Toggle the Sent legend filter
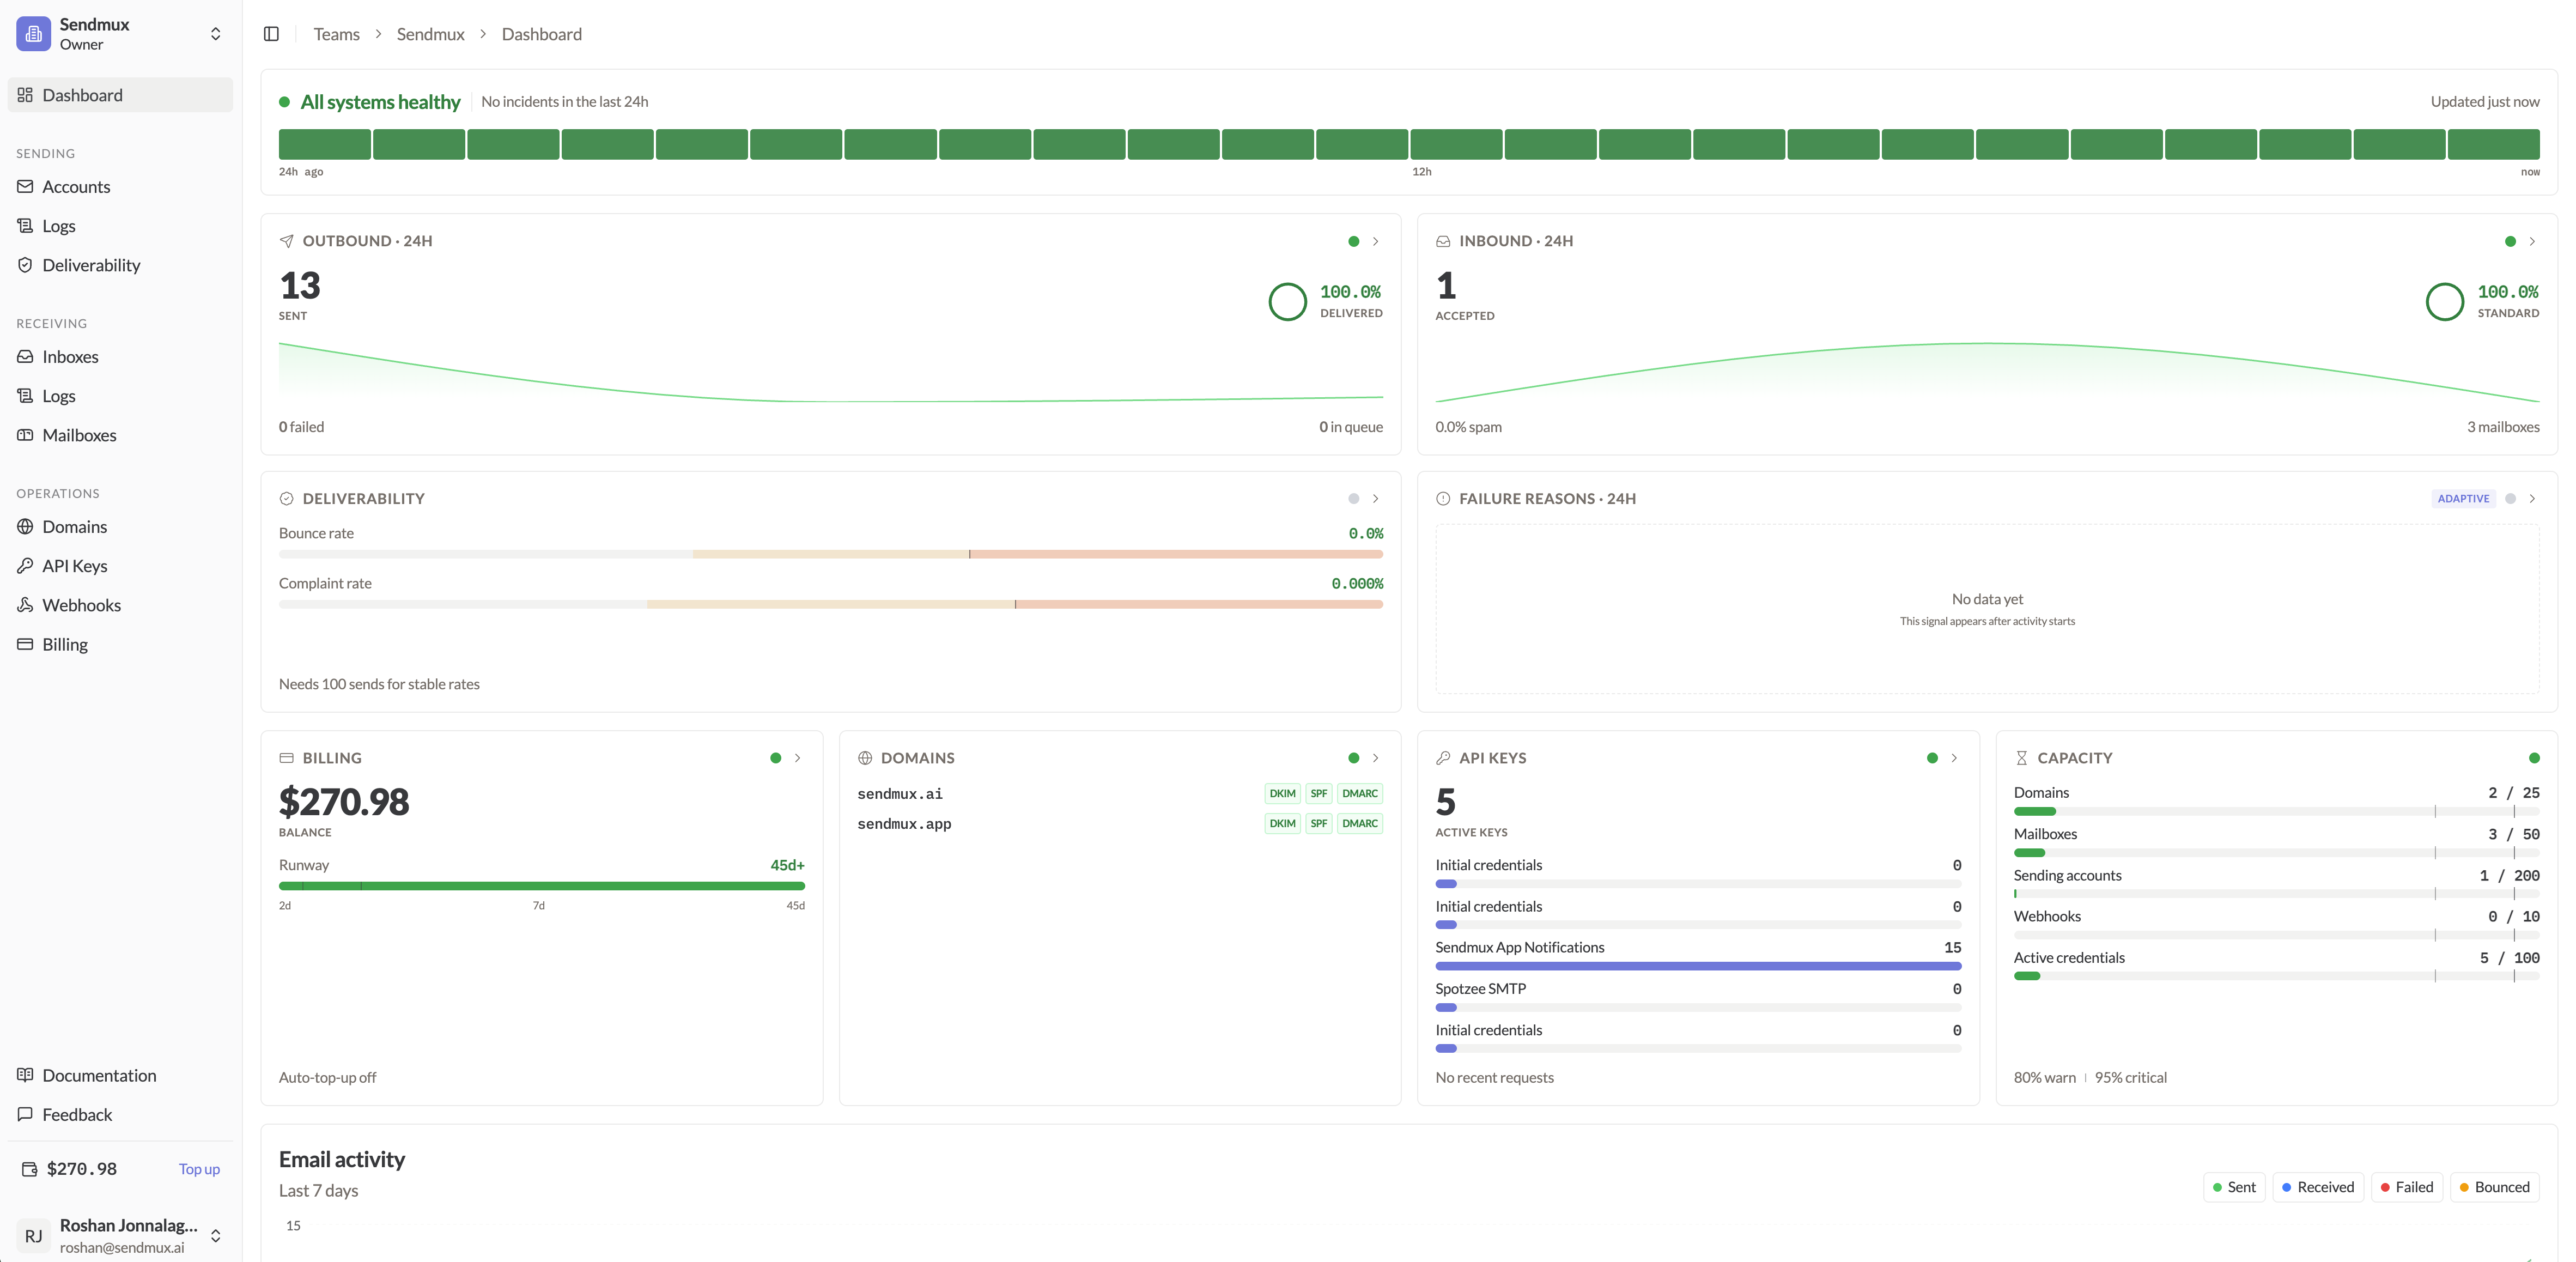 tap(2234, 1187)
